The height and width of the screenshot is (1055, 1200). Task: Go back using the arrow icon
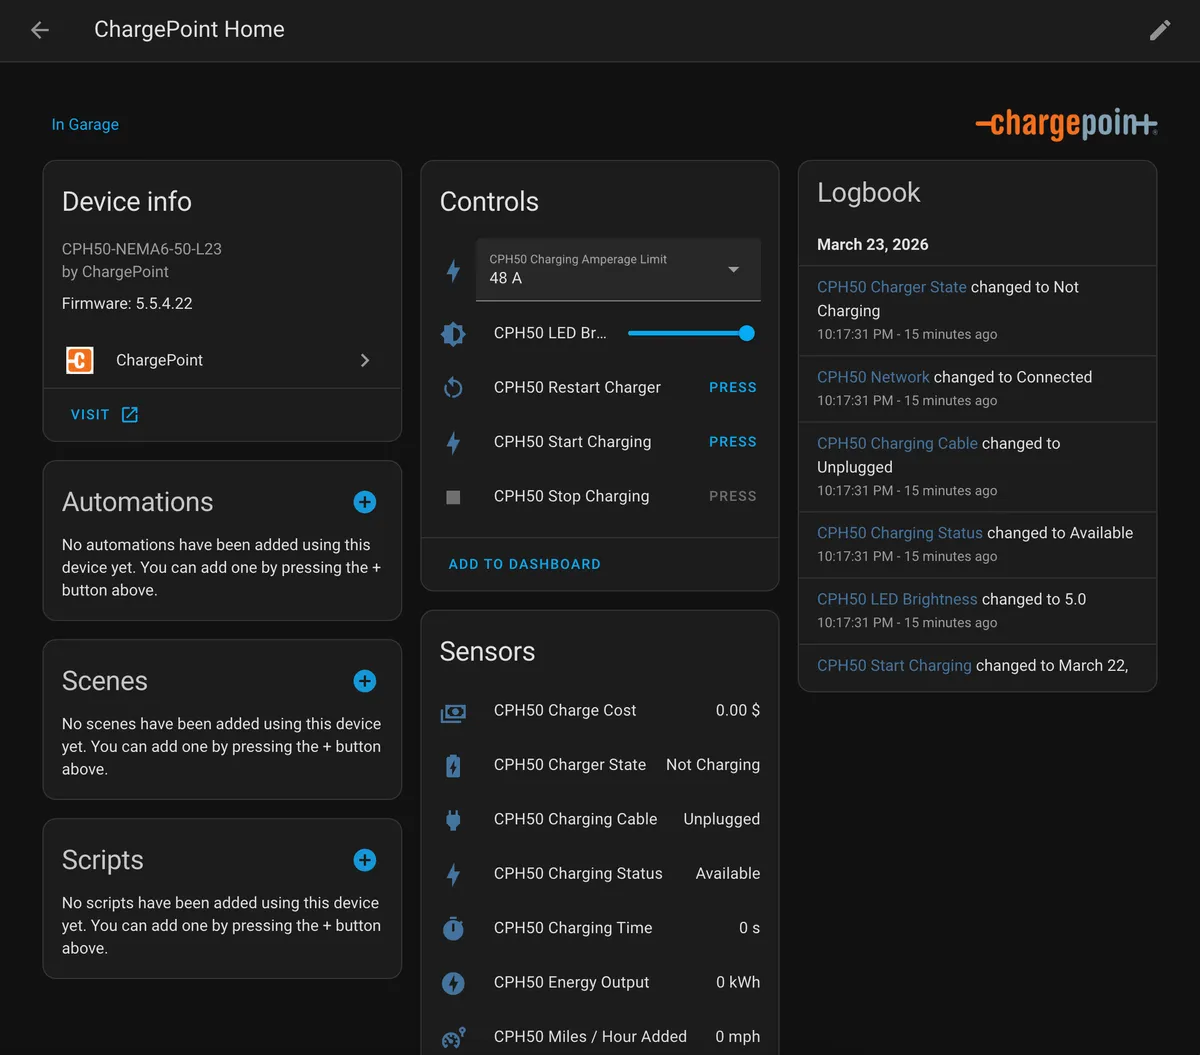tap(40, 30)
